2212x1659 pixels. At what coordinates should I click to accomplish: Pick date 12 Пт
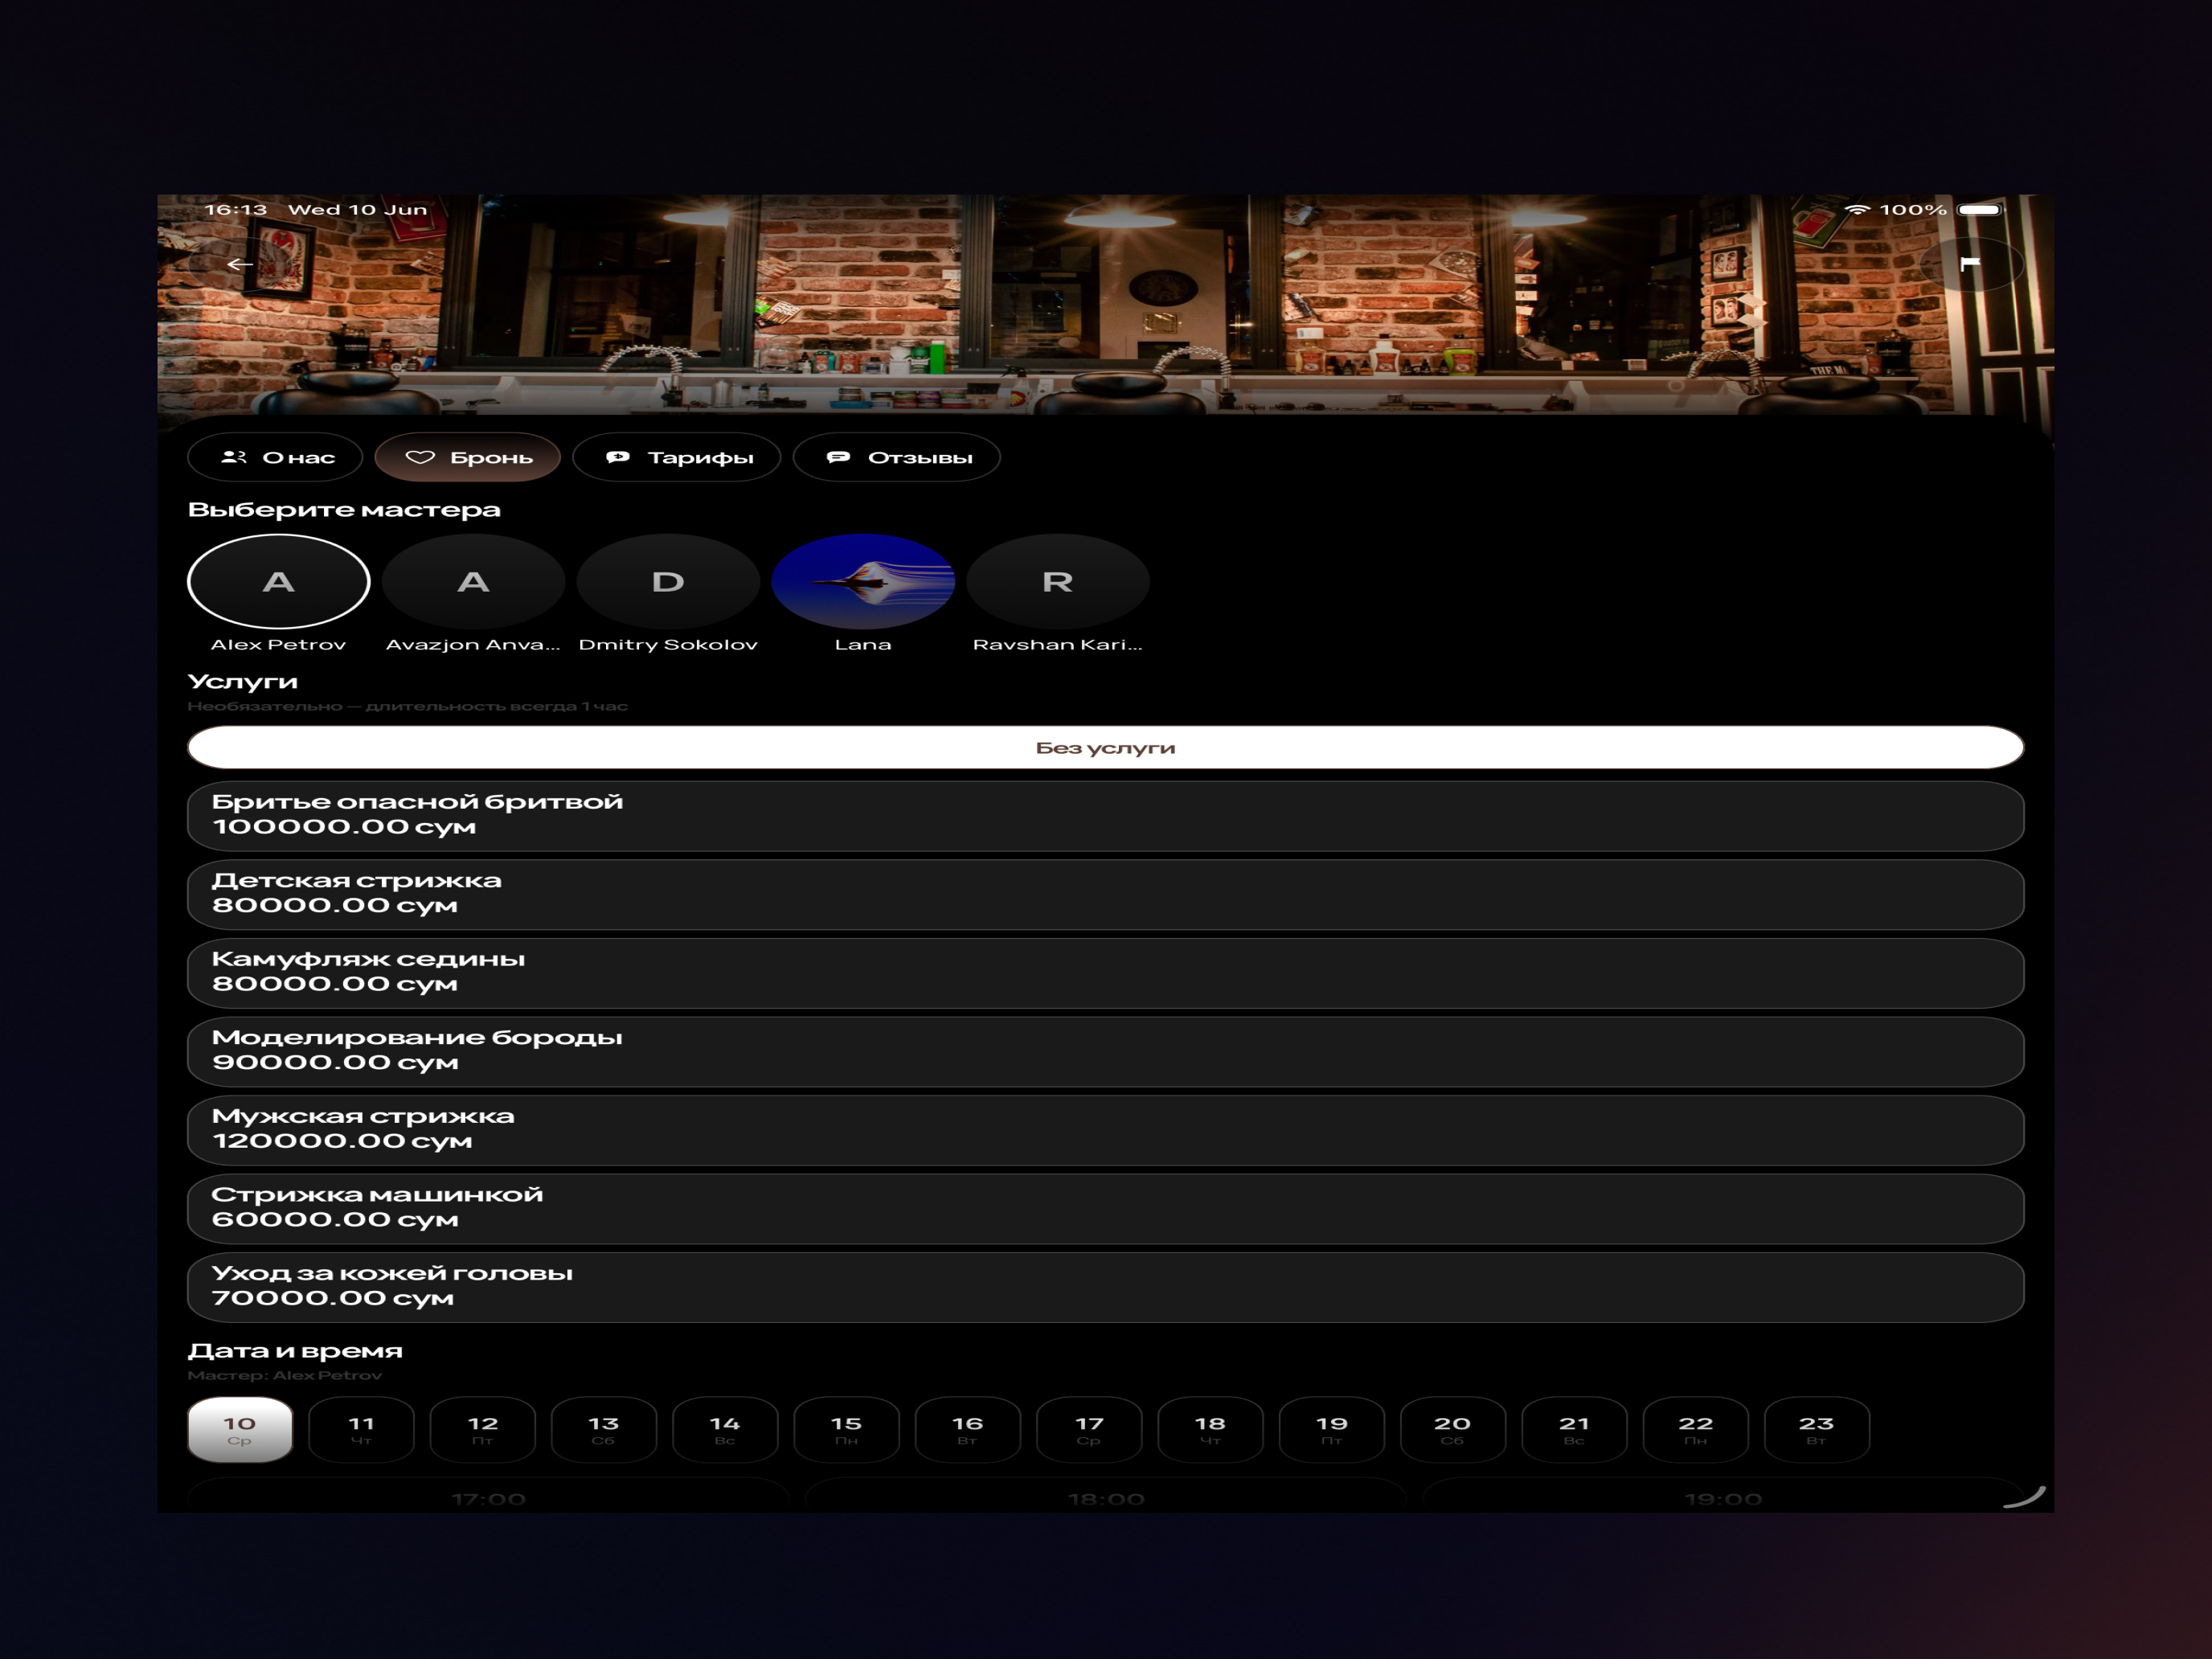483,1430
